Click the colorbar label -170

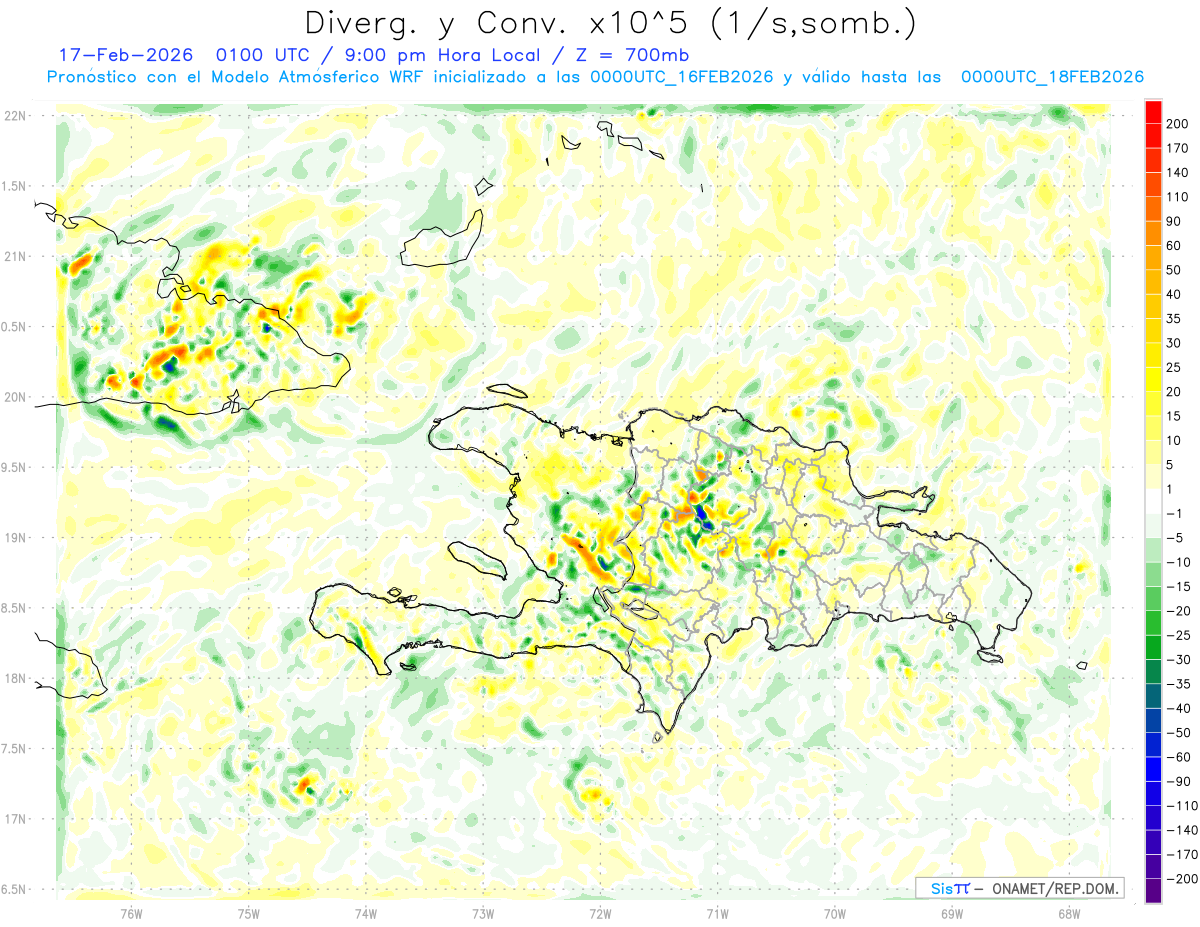pyautogui.click(x=1182, y=854)
